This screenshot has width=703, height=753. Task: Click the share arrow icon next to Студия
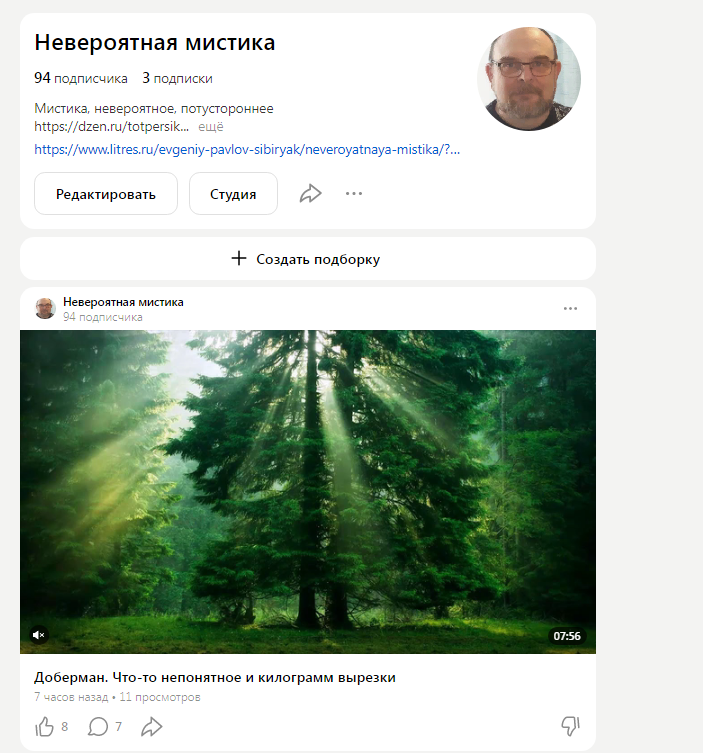coord(311,194)
